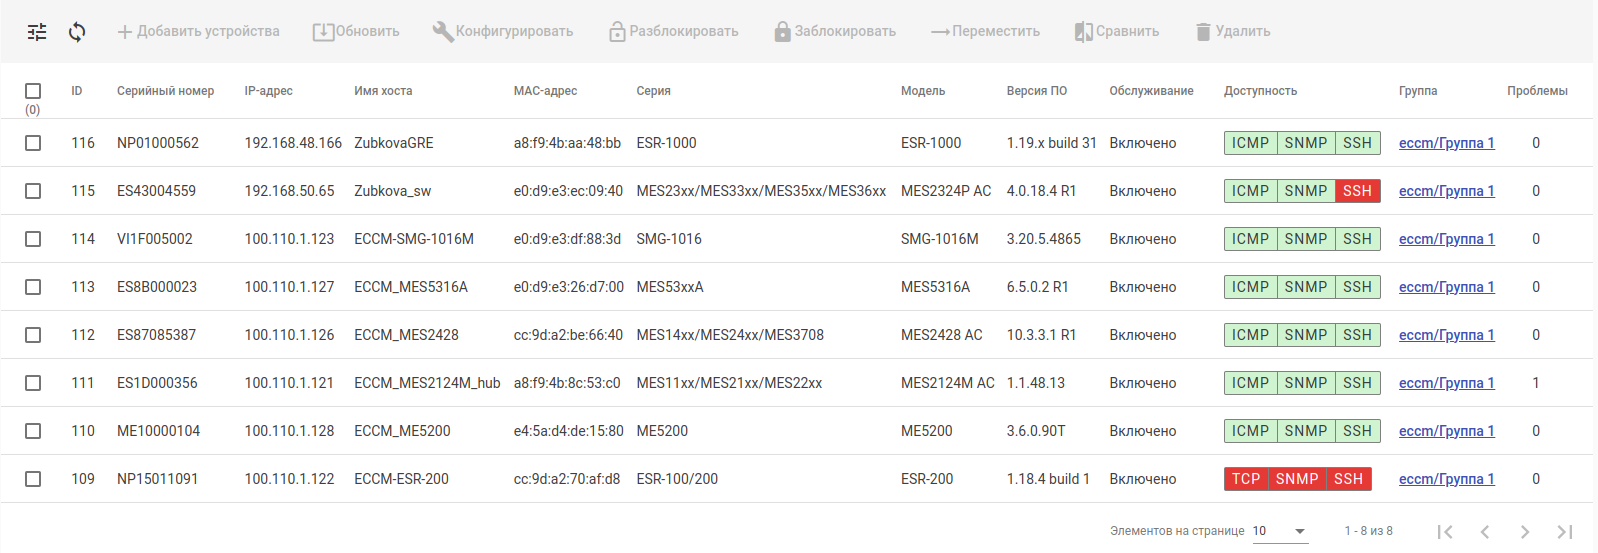Viewport: 1598px width, 553px height.
Task: Click the Configure wrench icon
Action: [442, 32]
